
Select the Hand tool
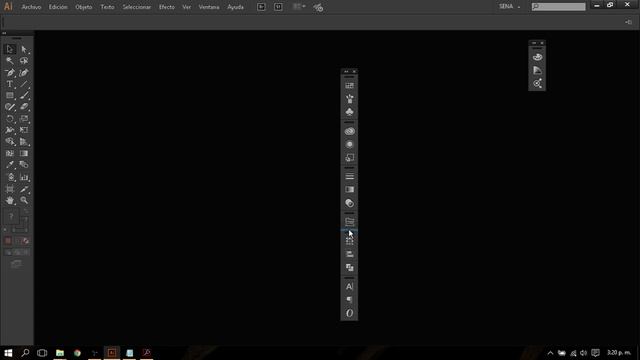point(10,200)
